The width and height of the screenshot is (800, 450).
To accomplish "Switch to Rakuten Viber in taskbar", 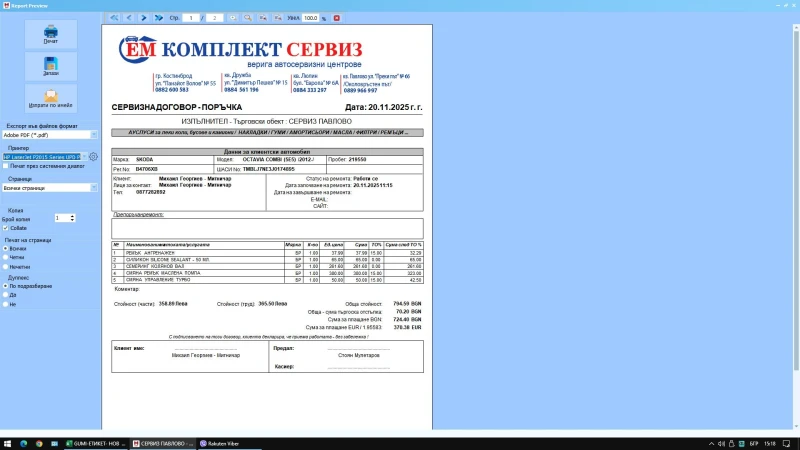I will [x=225, y=442].
